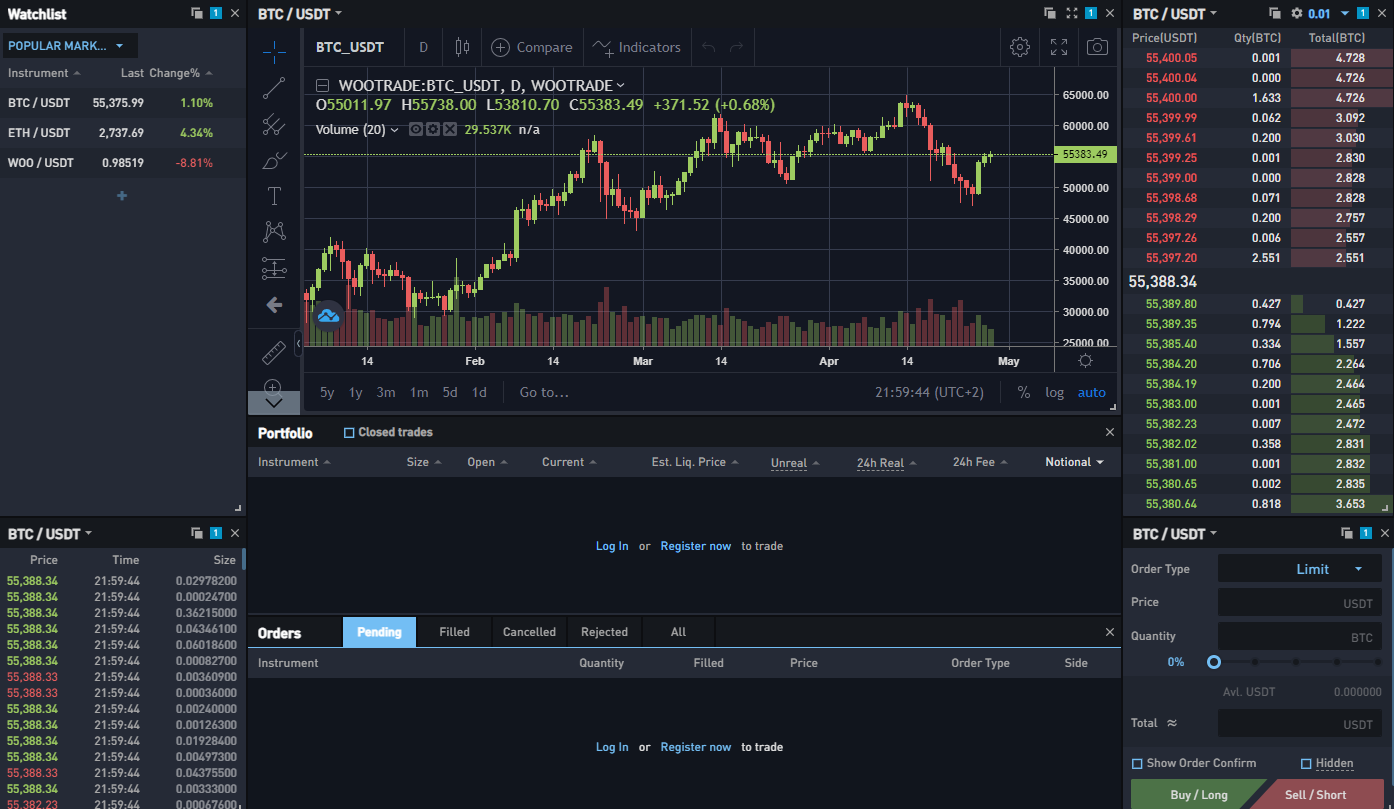Open the candlestick chart style picker
1394x809 pixels.
click(x=462, y=47)
